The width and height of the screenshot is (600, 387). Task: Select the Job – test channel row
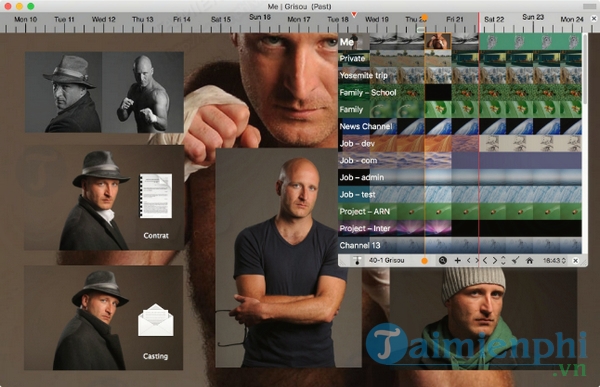click(460, 194)
